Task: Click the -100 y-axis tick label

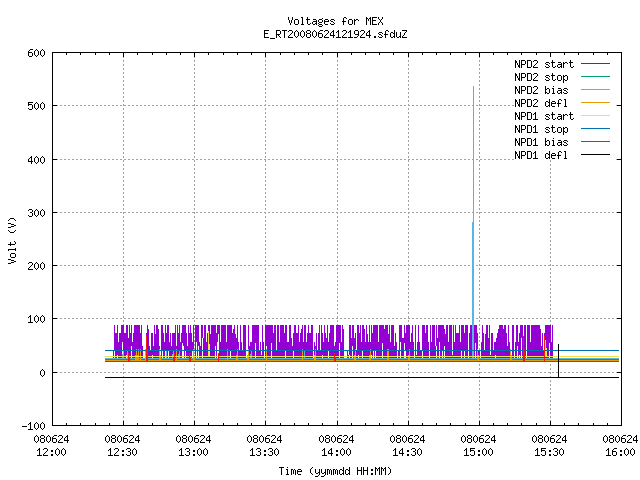Action: (33, 426)
